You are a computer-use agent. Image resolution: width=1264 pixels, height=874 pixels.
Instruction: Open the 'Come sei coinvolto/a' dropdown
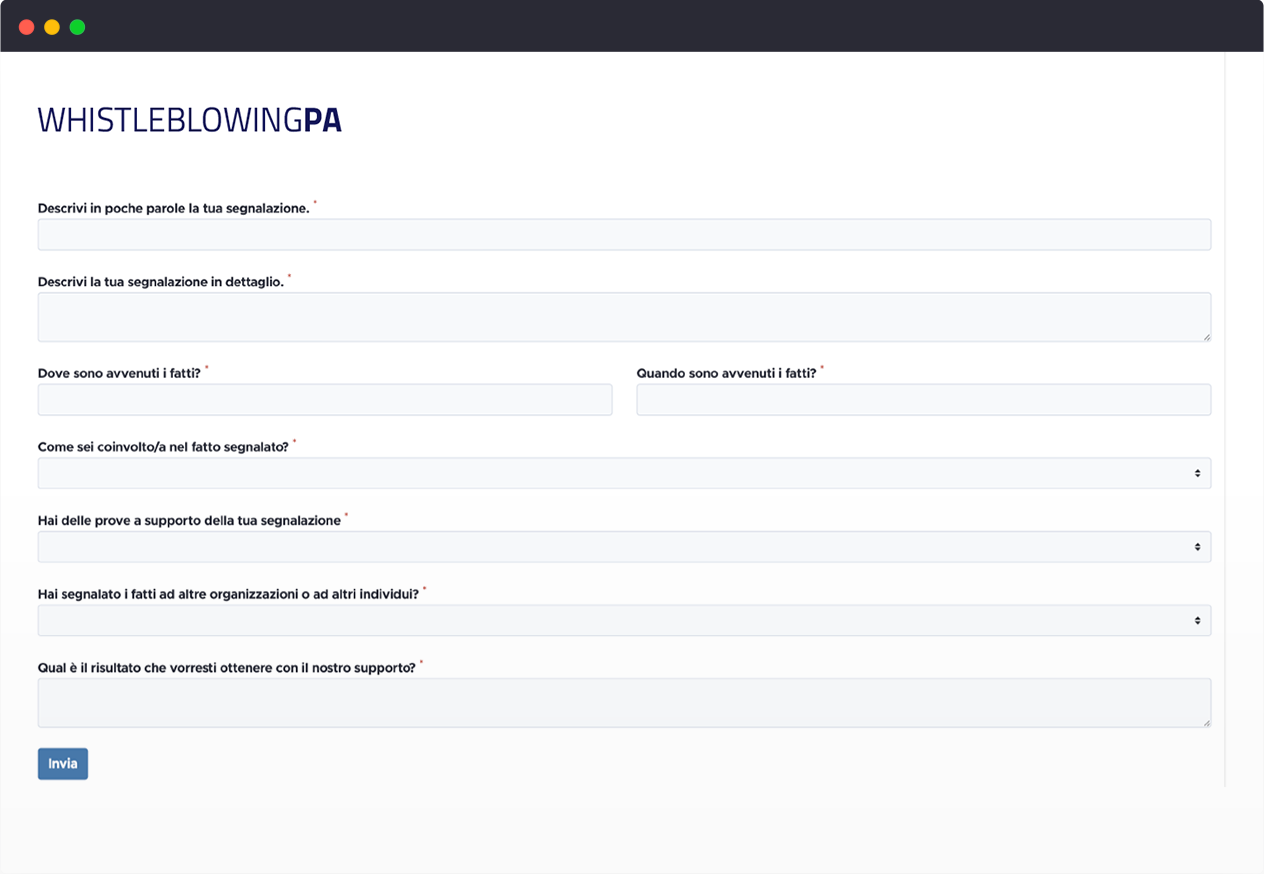coord(624,473)
